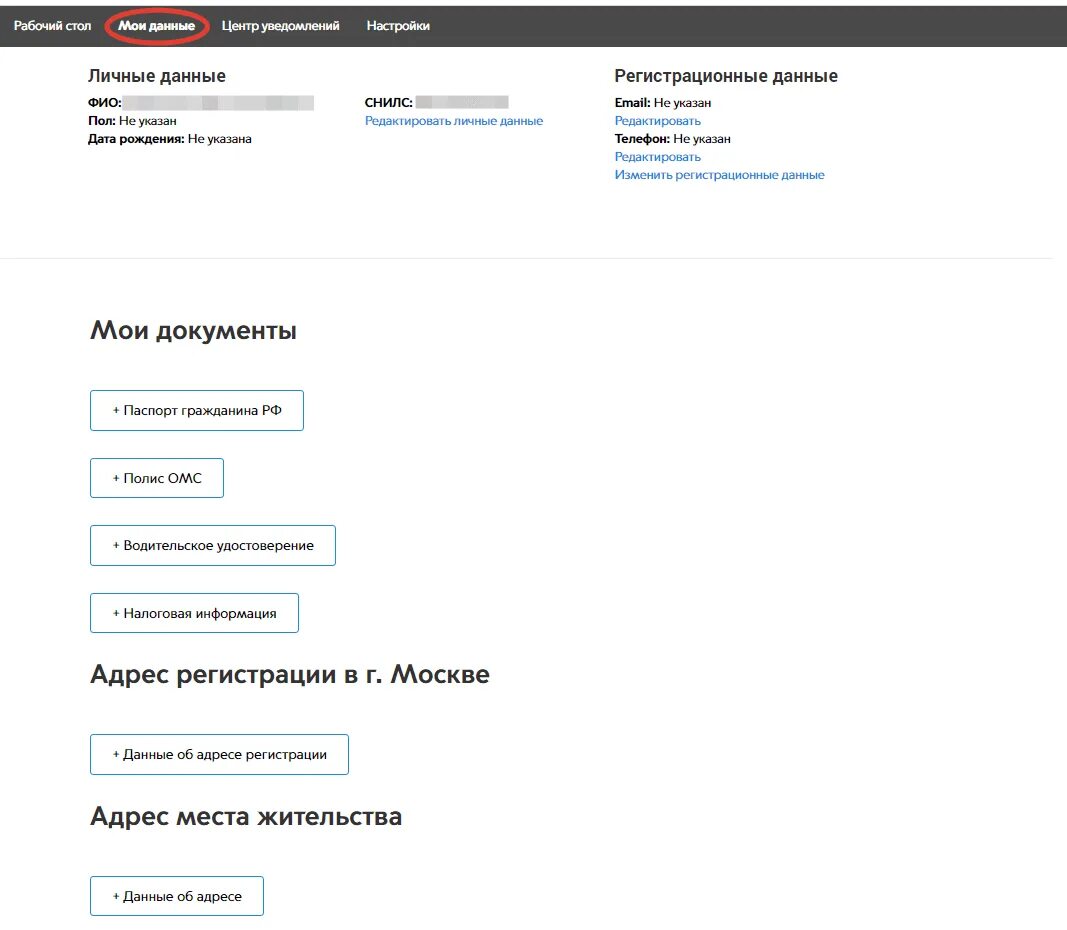Go to Центр уведомлений
Image resolution: width=1067 pixels, height=930 pixels.
point(280,26)
